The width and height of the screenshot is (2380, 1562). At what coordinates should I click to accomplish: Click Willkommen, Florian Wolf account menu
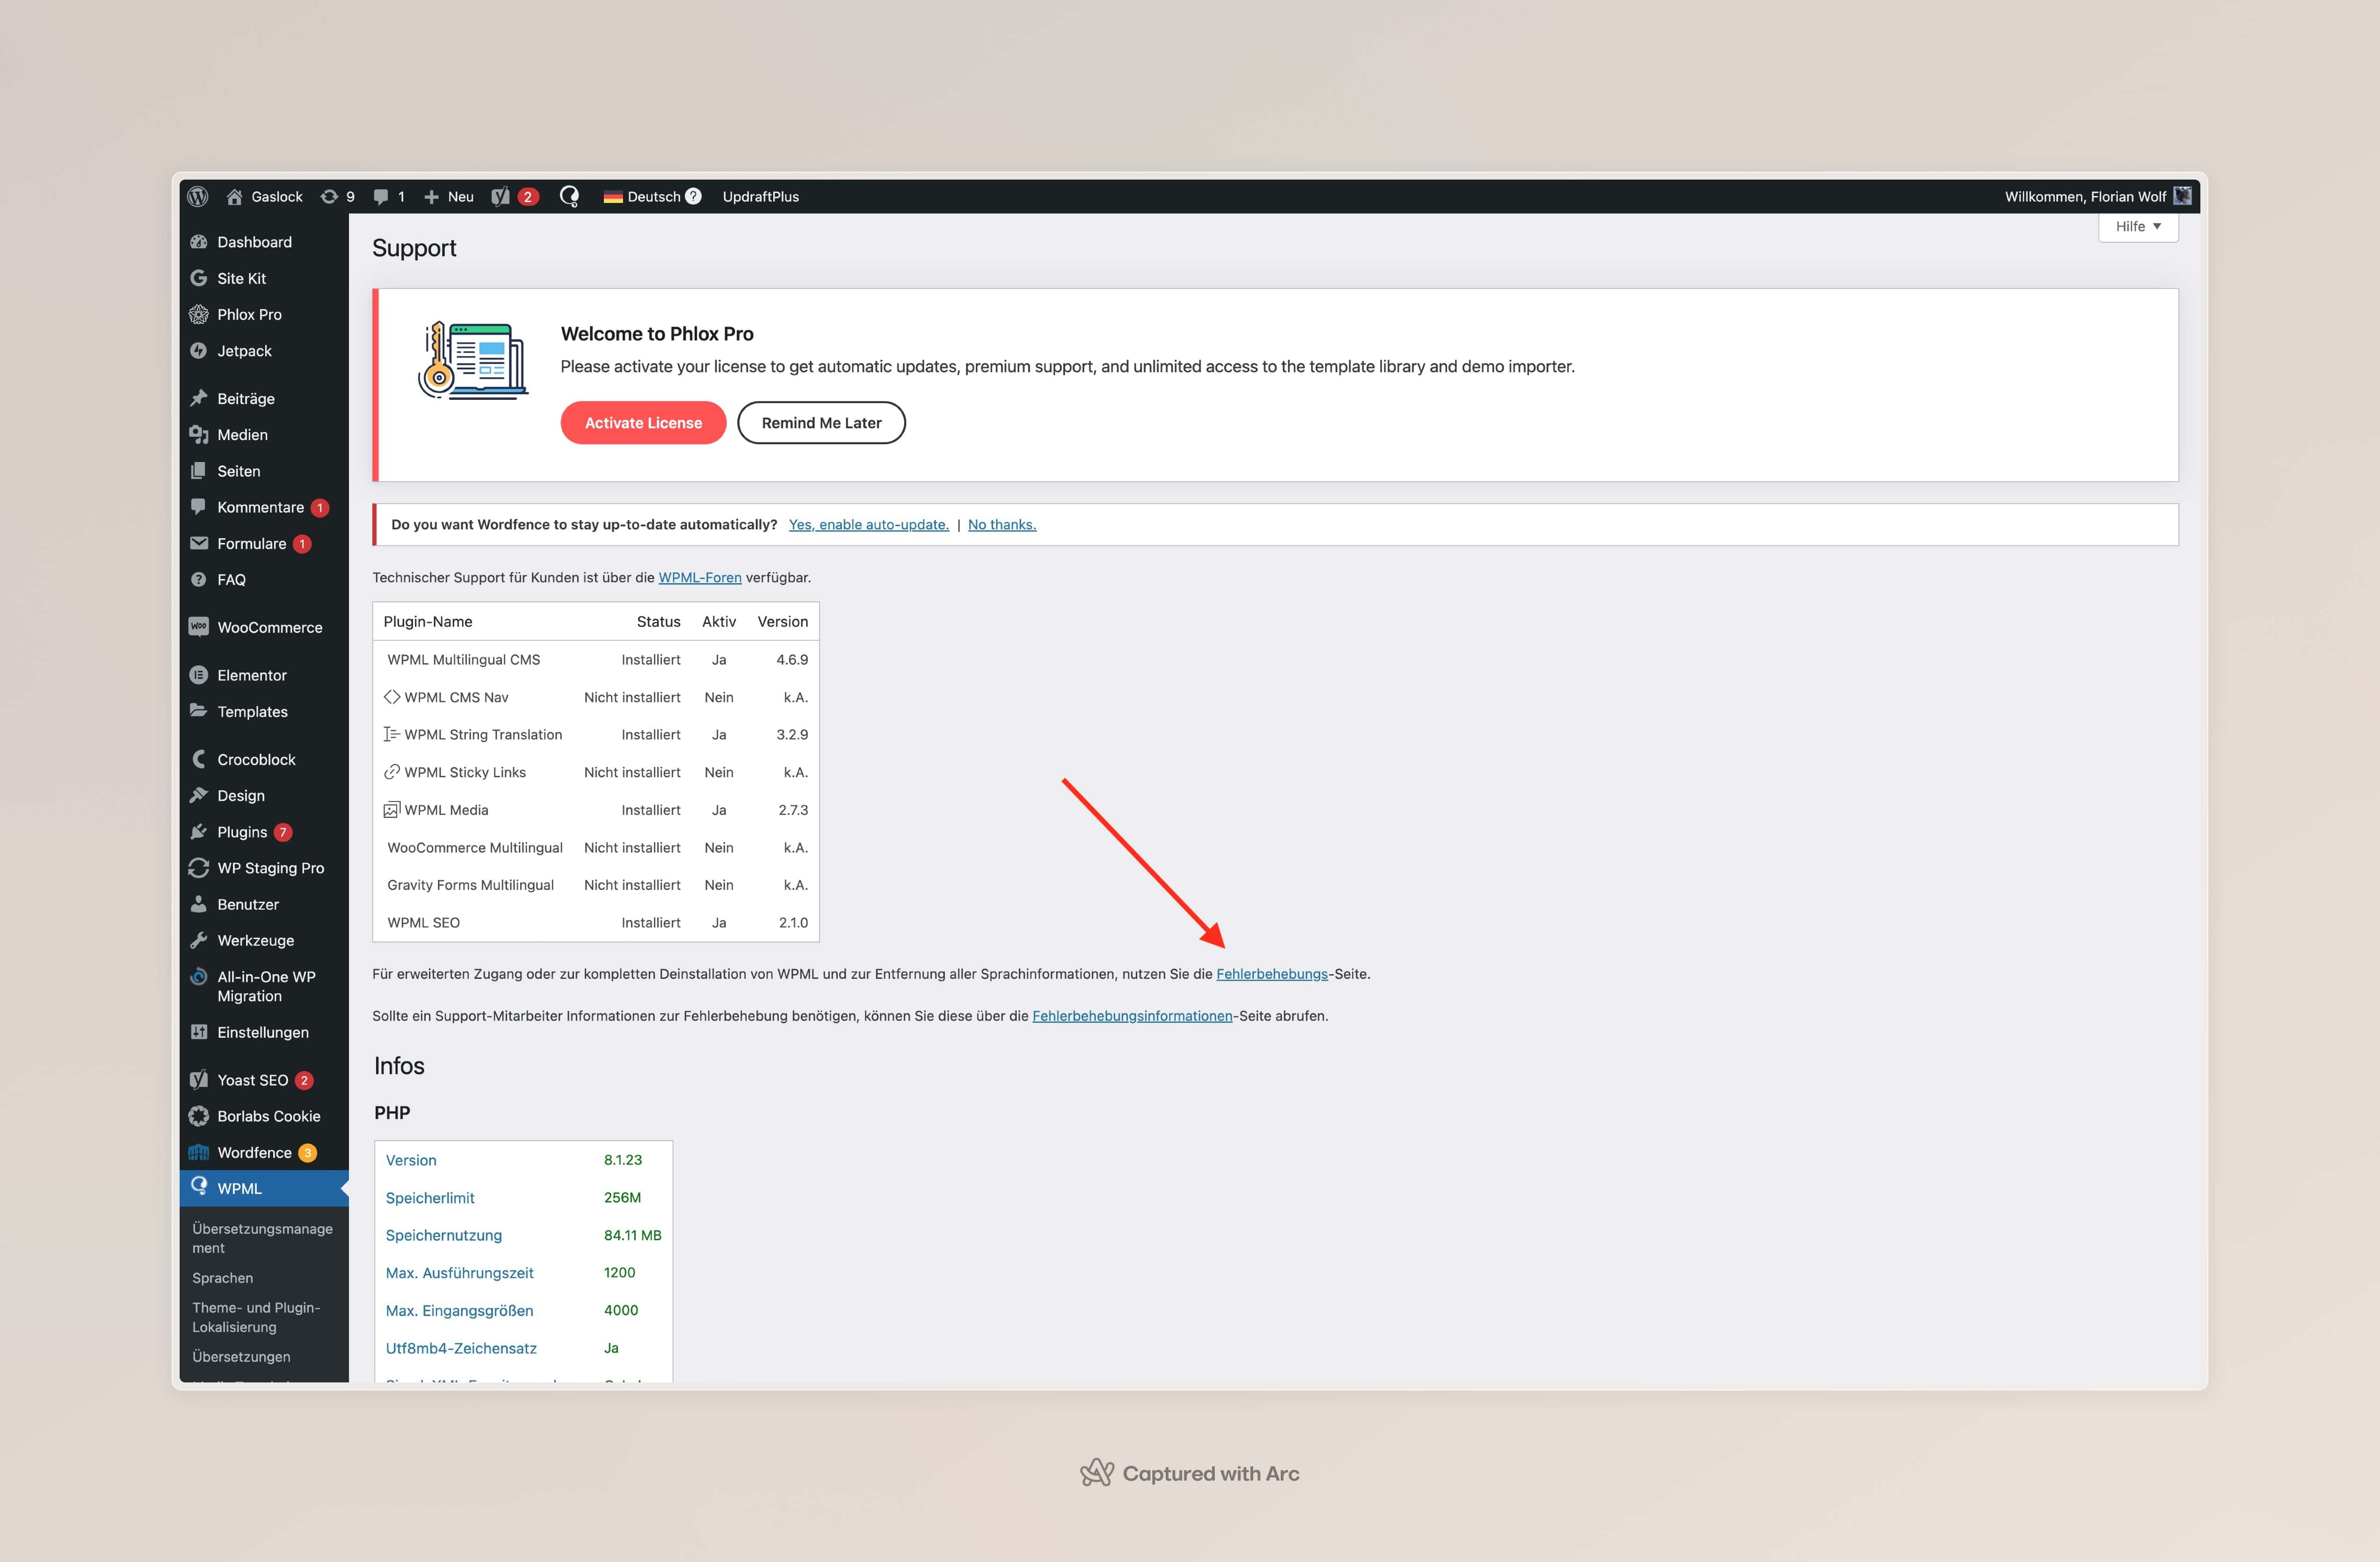coord(2097,196)
